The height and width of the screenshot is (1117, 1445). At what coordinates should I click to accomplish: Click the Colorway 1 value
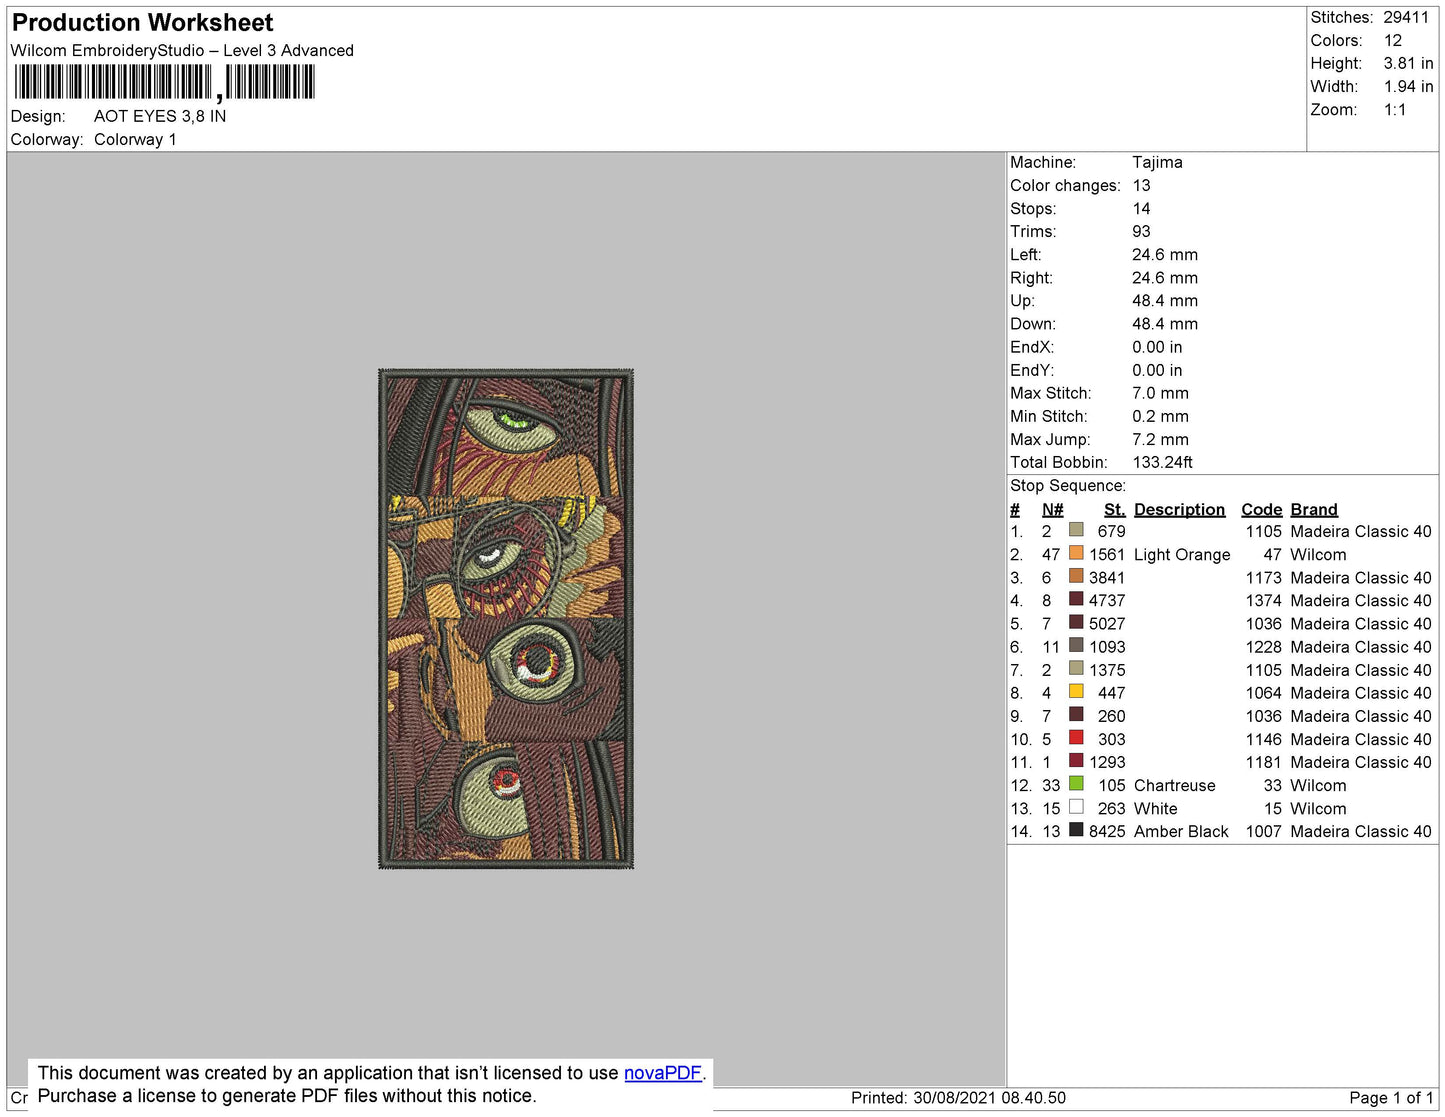point(135,139)
